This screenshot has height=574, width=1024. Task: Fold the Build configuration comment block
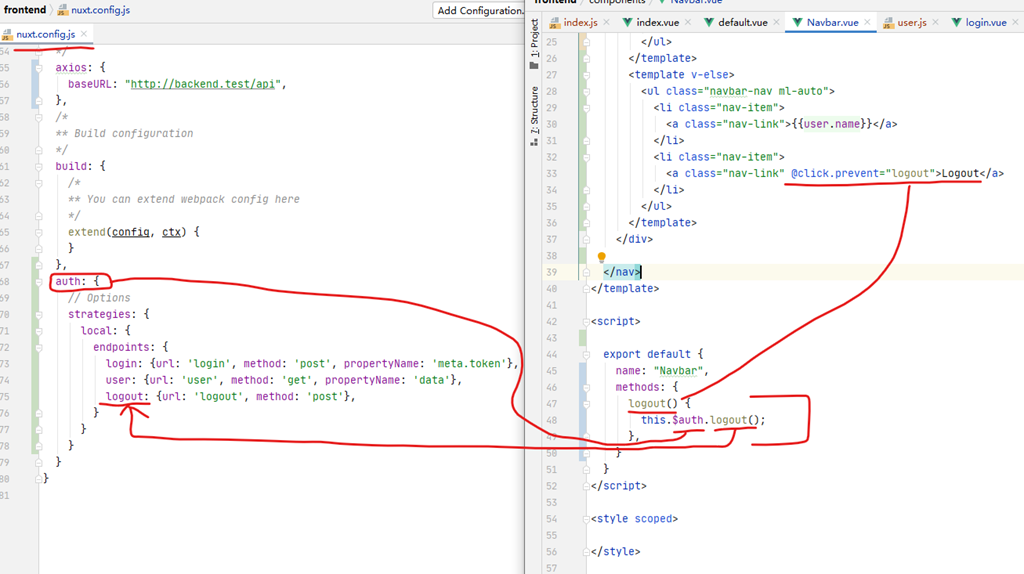39,118
